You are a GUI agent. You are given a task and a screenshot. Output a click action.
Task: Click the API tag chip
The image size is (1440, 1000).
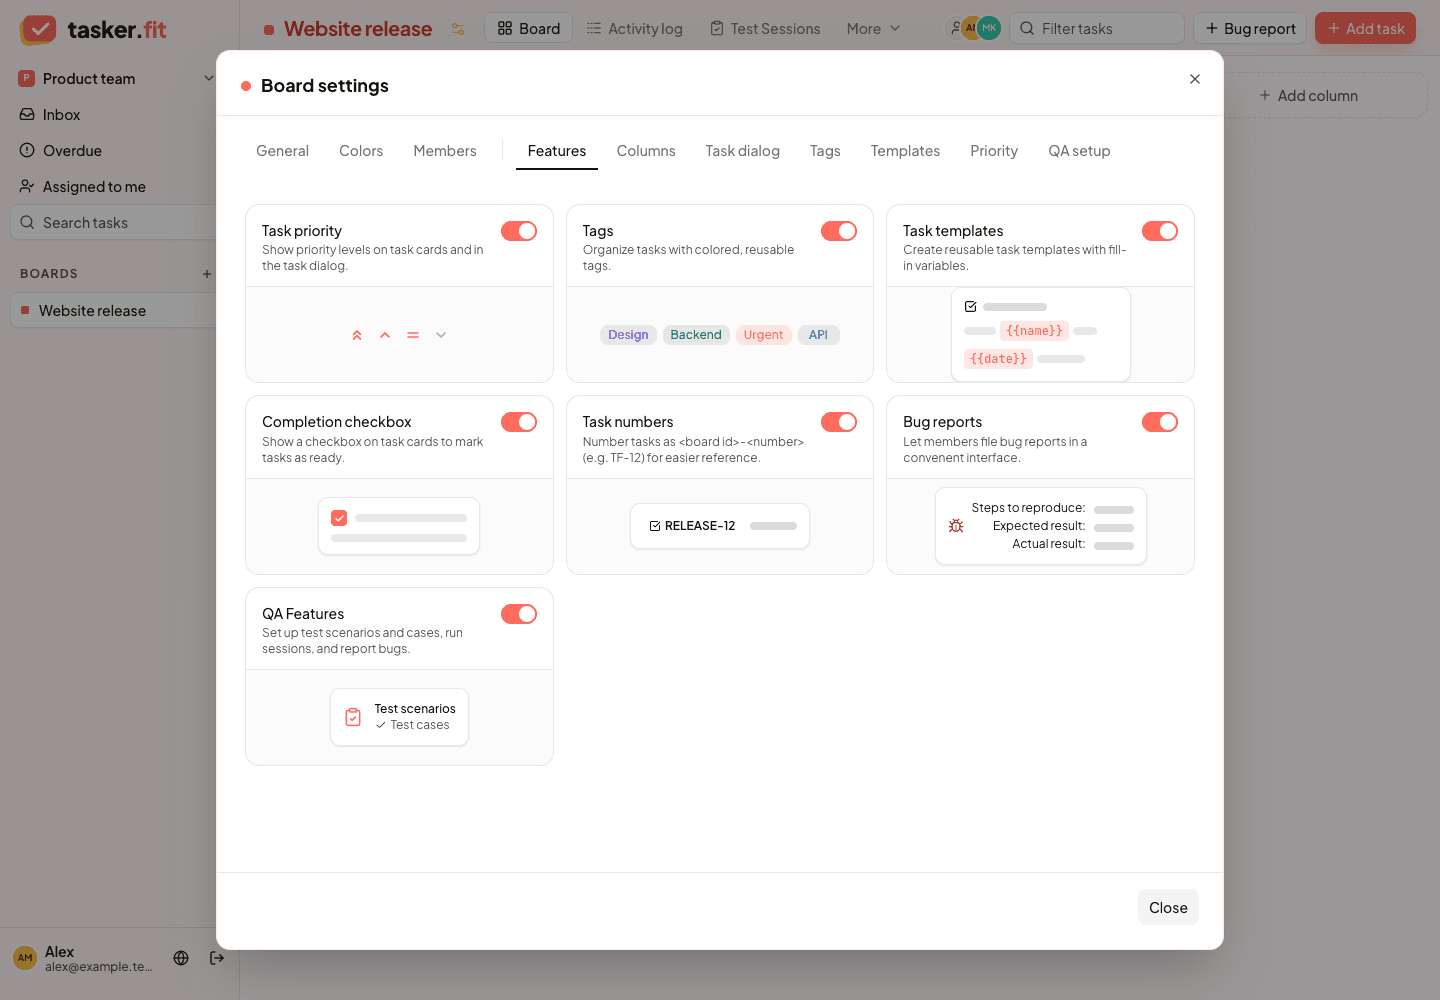[818, 335]
